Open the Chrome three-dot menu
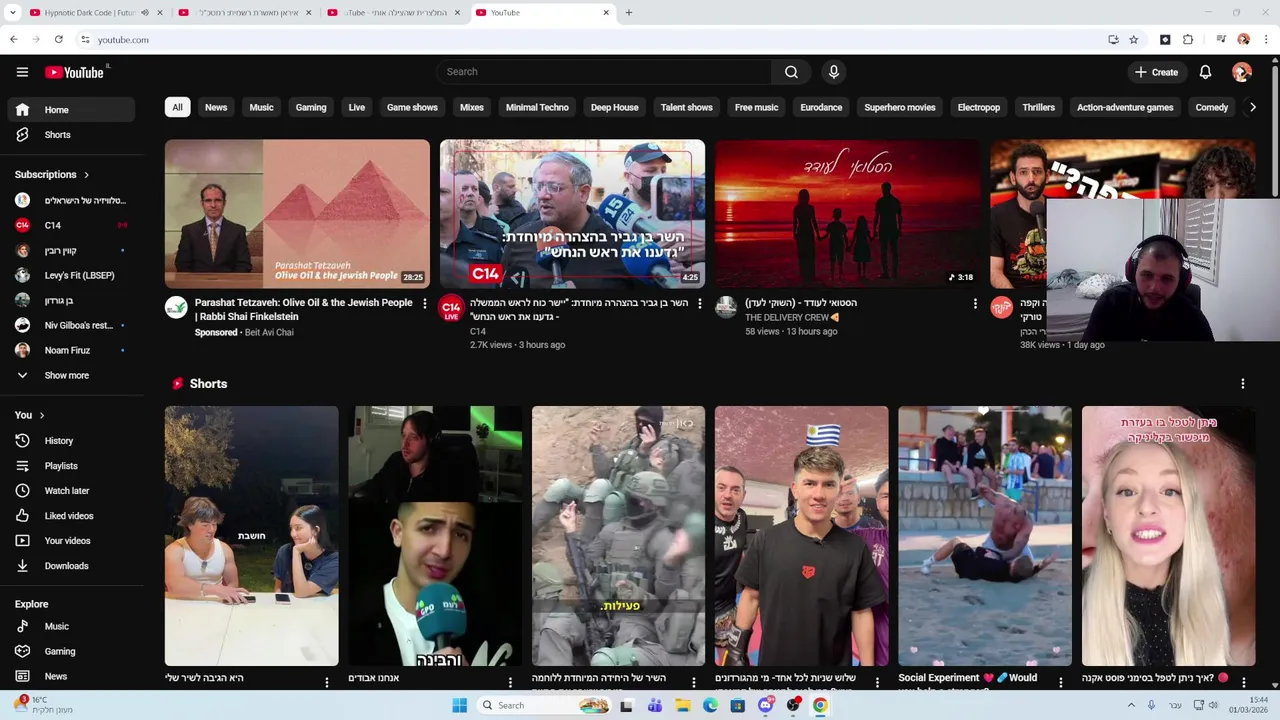 tap(1266, 40)
